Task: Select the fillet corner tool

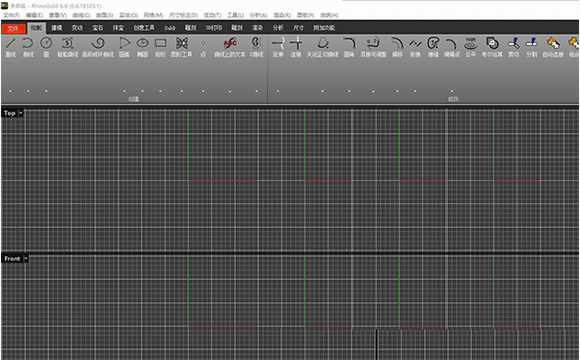Action: click(x=349, y=43)
